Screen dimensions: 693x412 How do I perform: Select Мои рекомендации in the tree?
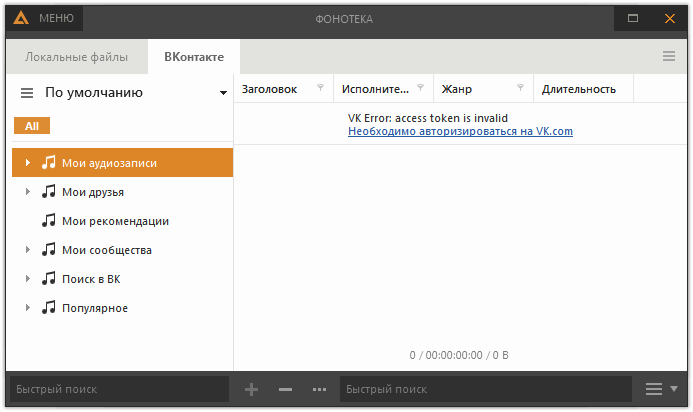coord(122,221)
